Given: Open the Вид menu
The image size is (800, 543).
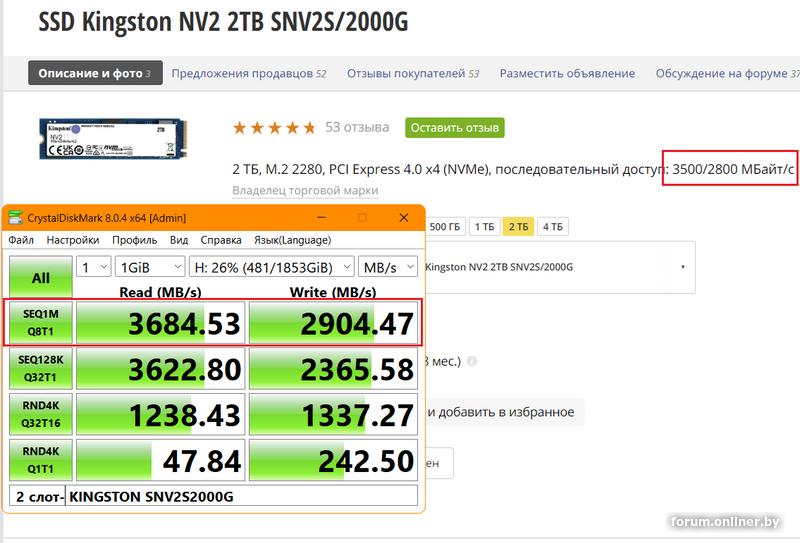Looking at the screenshot, I should tap(179, 240).
